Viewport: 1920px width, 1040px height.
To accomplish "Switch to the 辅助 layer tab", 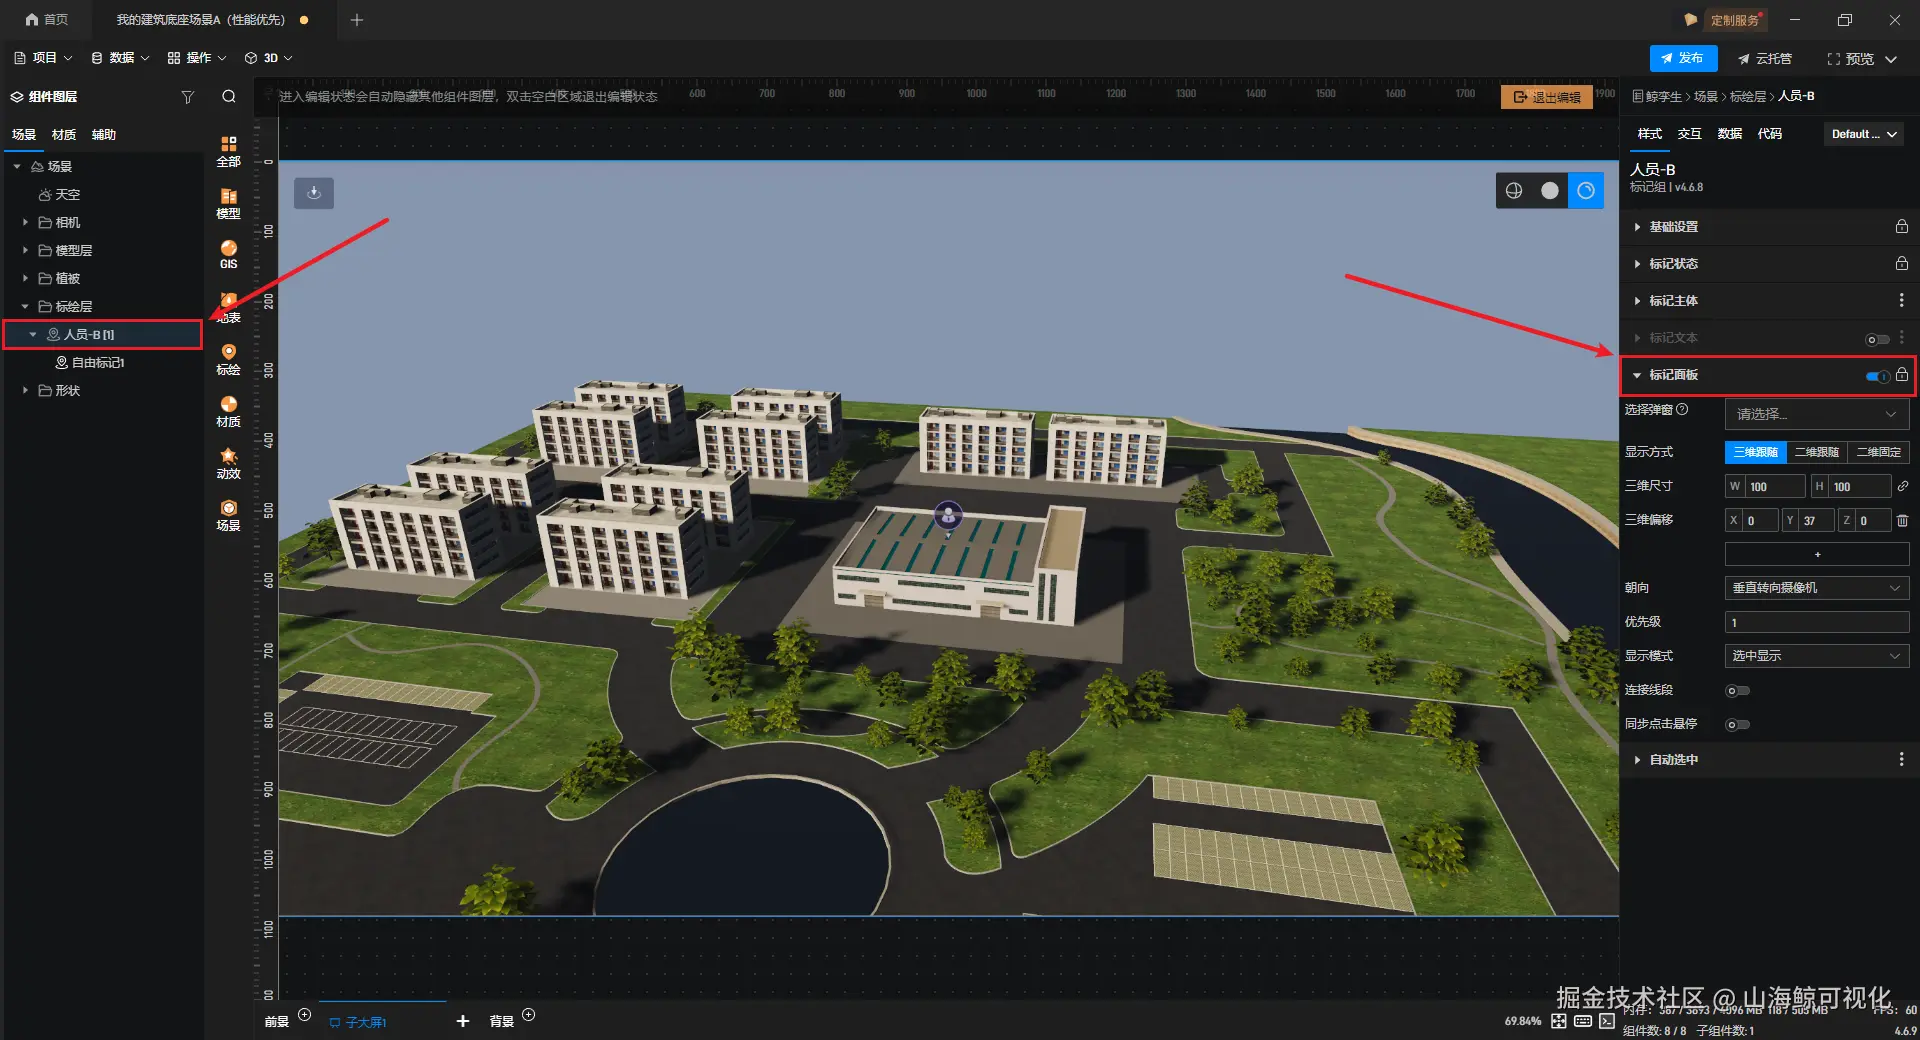I will click(104, 135).
